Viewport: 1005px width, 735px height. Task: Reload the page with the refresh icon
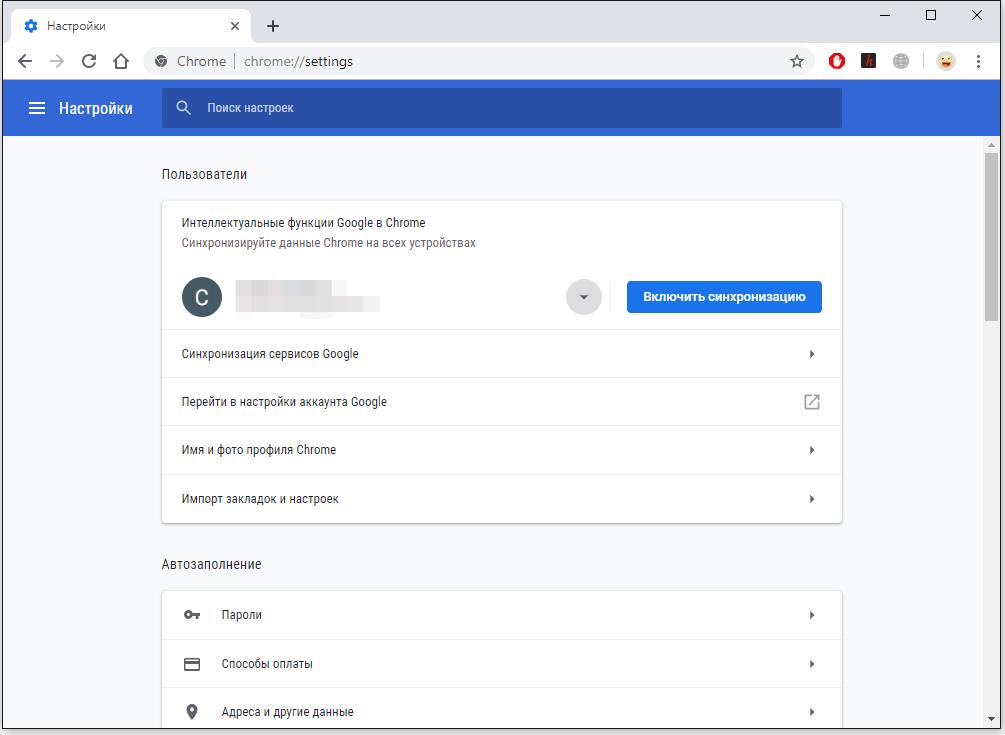pyautogui.click(x=89, y=61)
